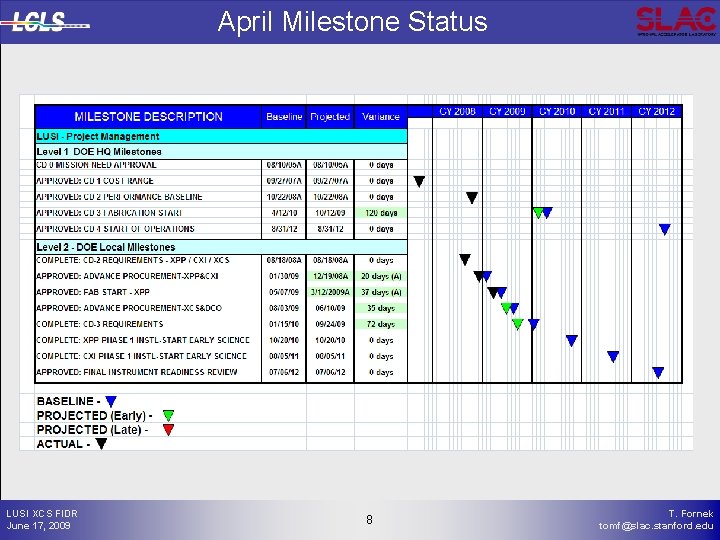
Task: Click the slide page number 8
Action: coord(369,520)
